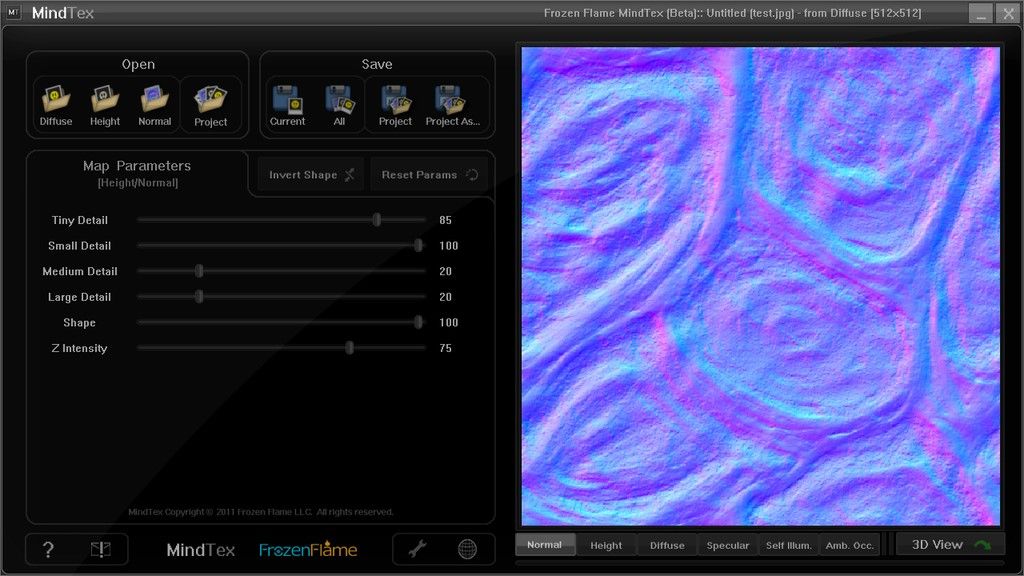Switch to the Specular map tab
The width and height of the screenshot is (1024, 576).
click(x=728, y=545)
